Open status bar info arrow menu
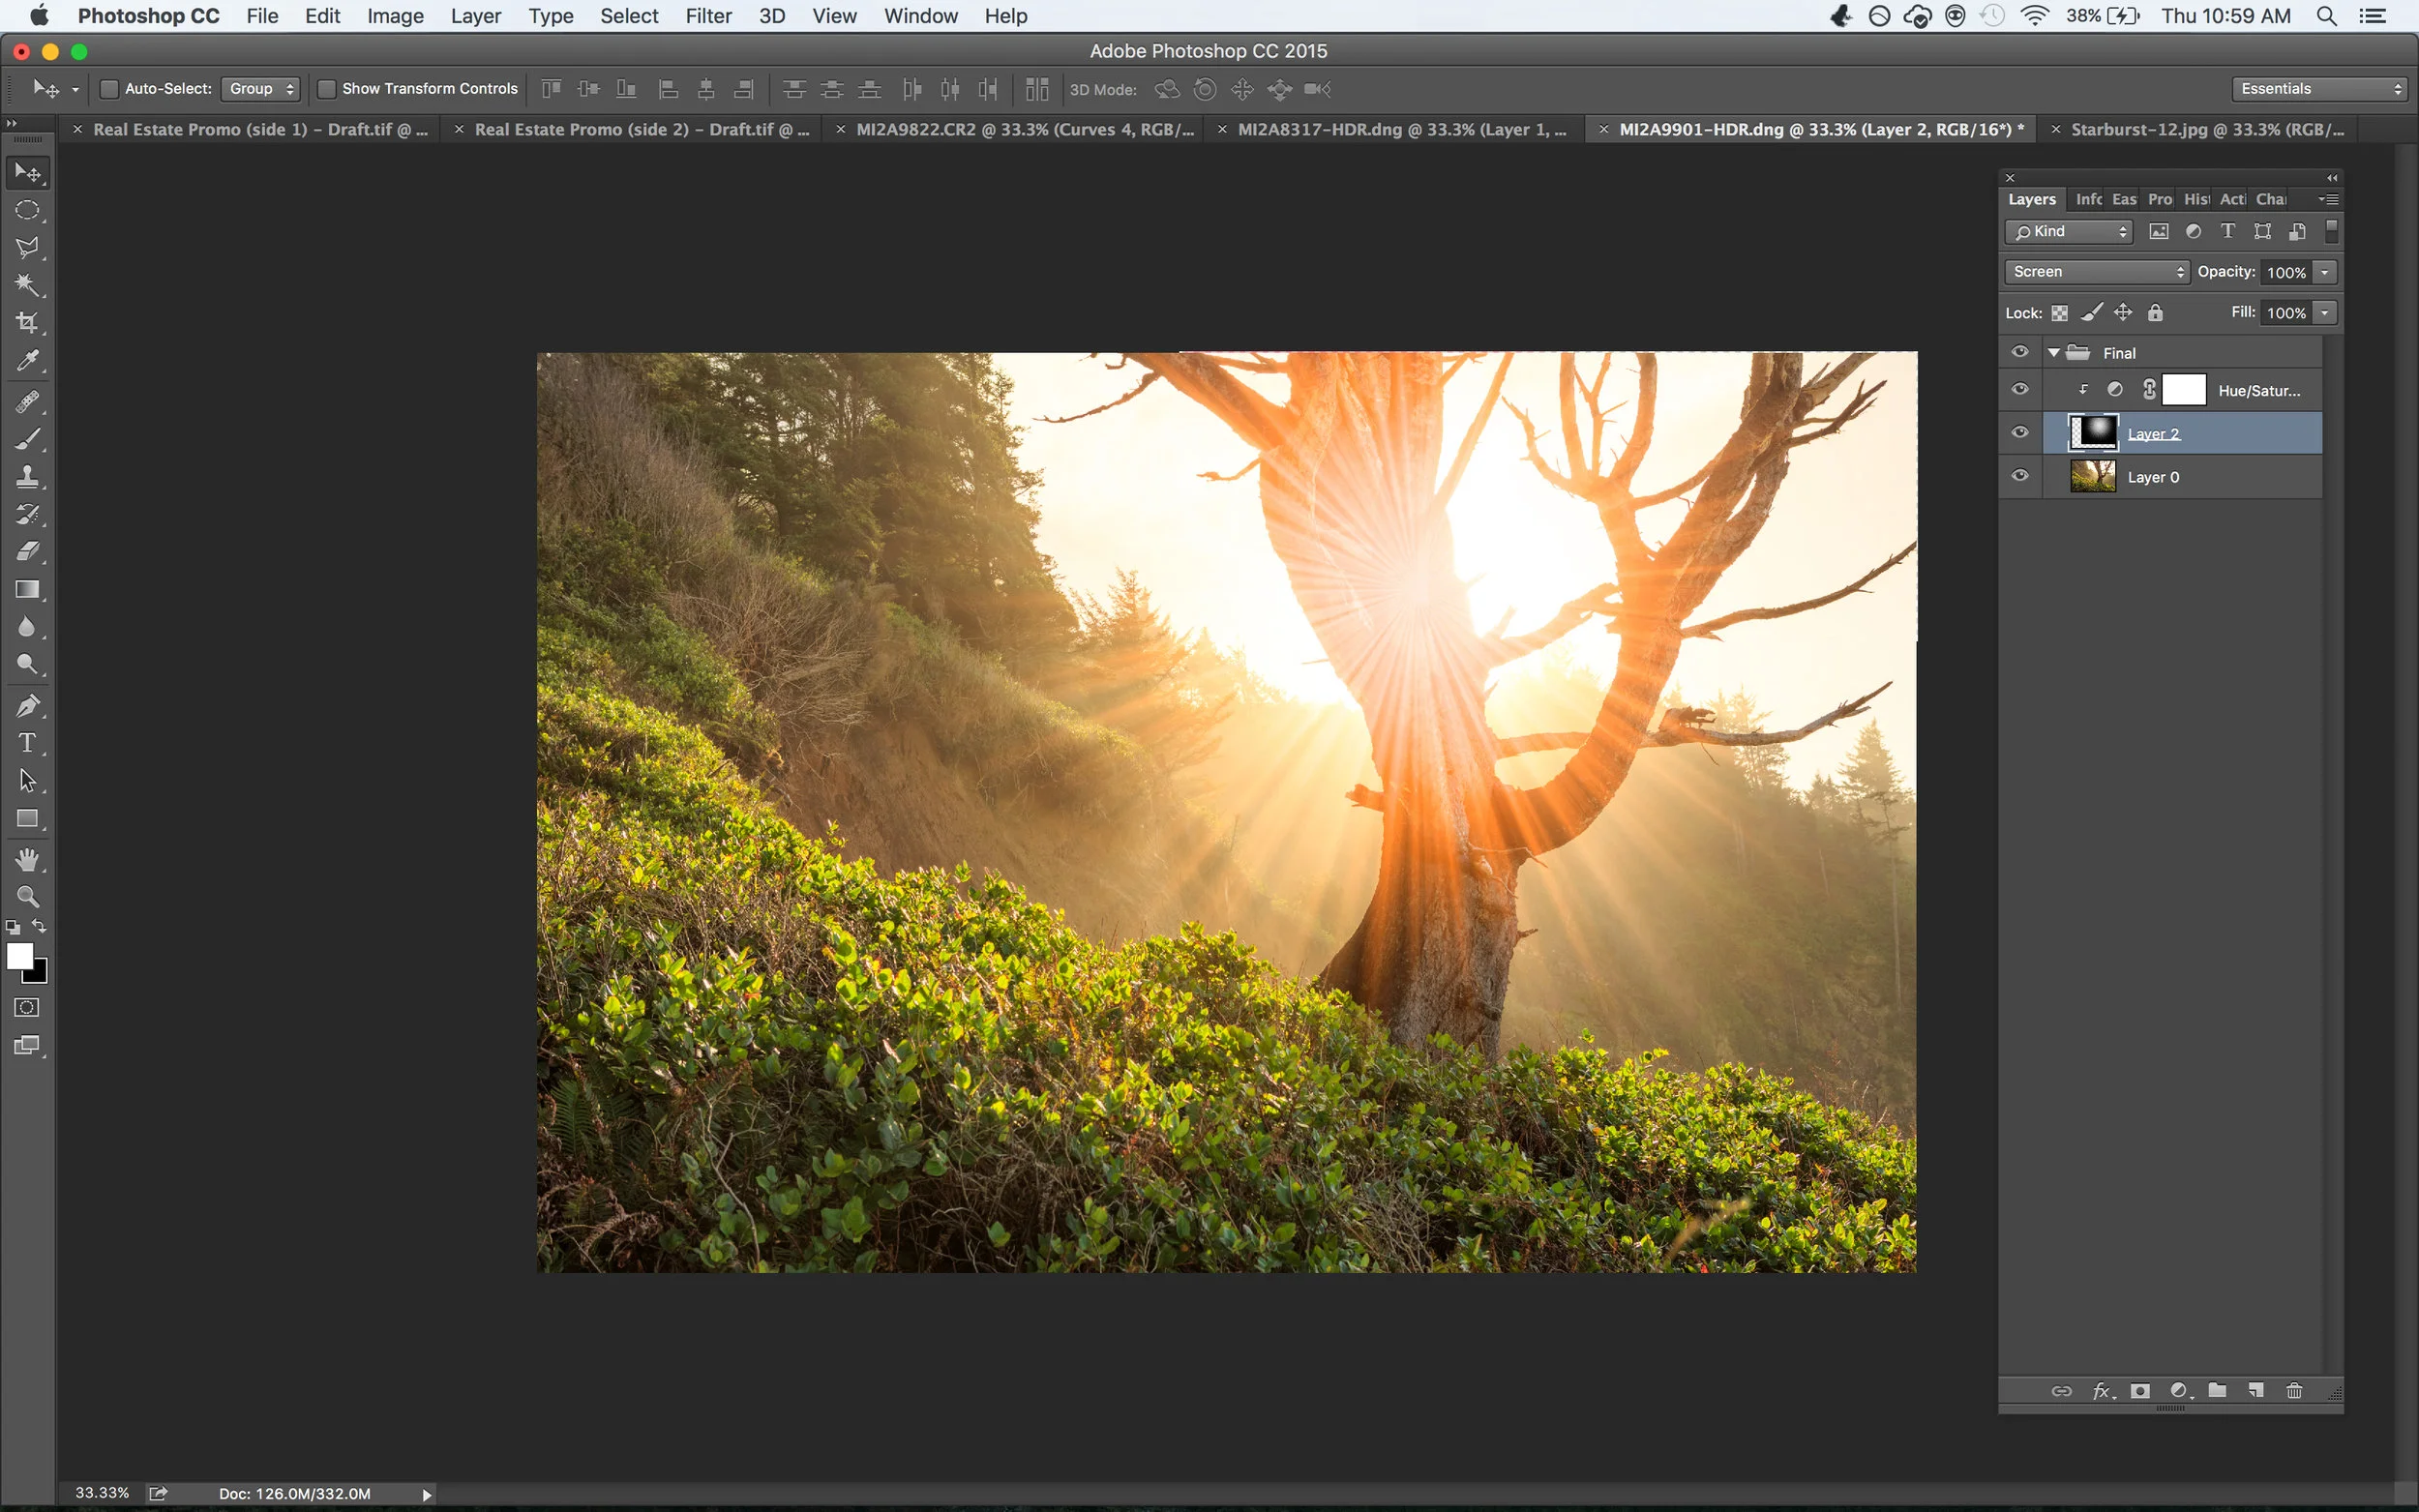2419x1512 pixels. click(x=427, y=1495)
